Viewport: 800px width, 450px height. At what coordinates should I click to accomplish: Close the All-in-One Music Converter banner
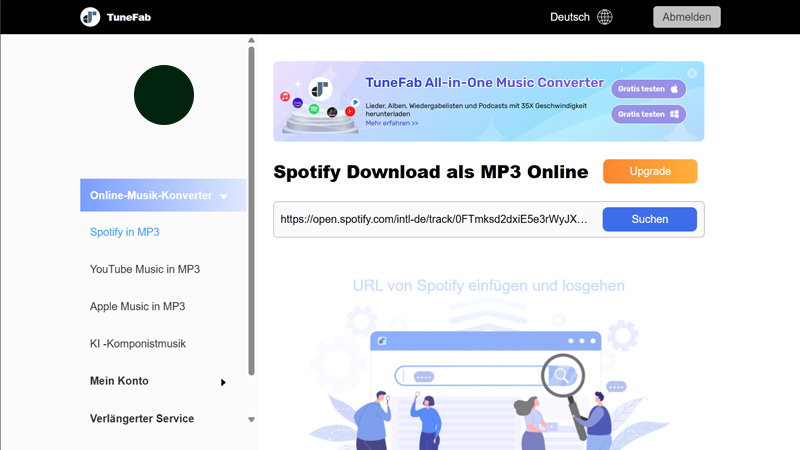click(692, 73)
